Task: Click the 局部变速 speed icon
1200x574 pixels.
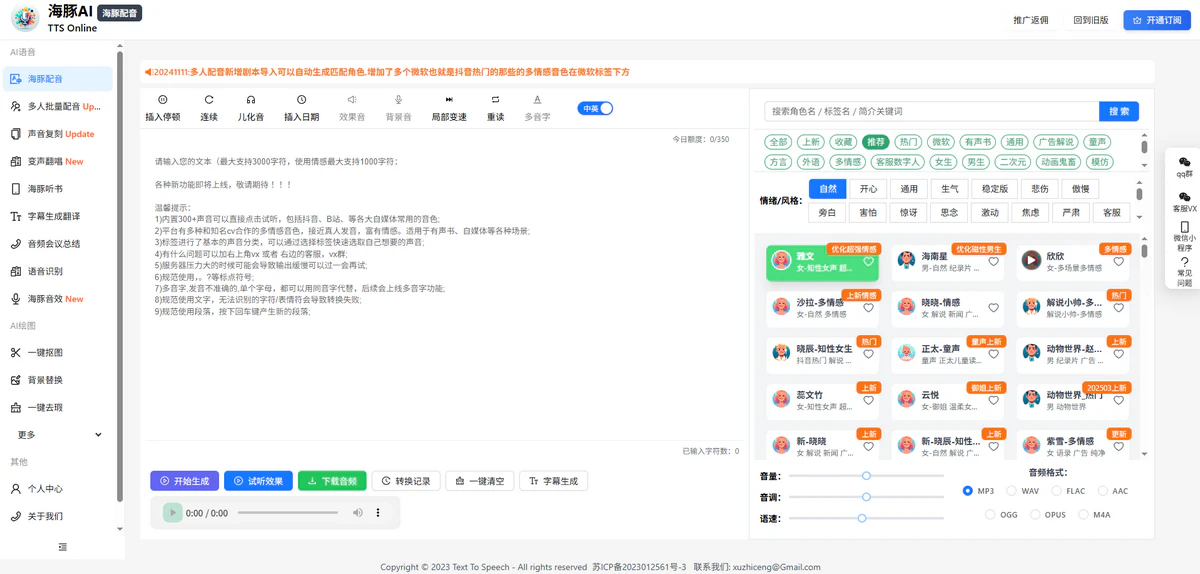Action: (x=449, y=100)
